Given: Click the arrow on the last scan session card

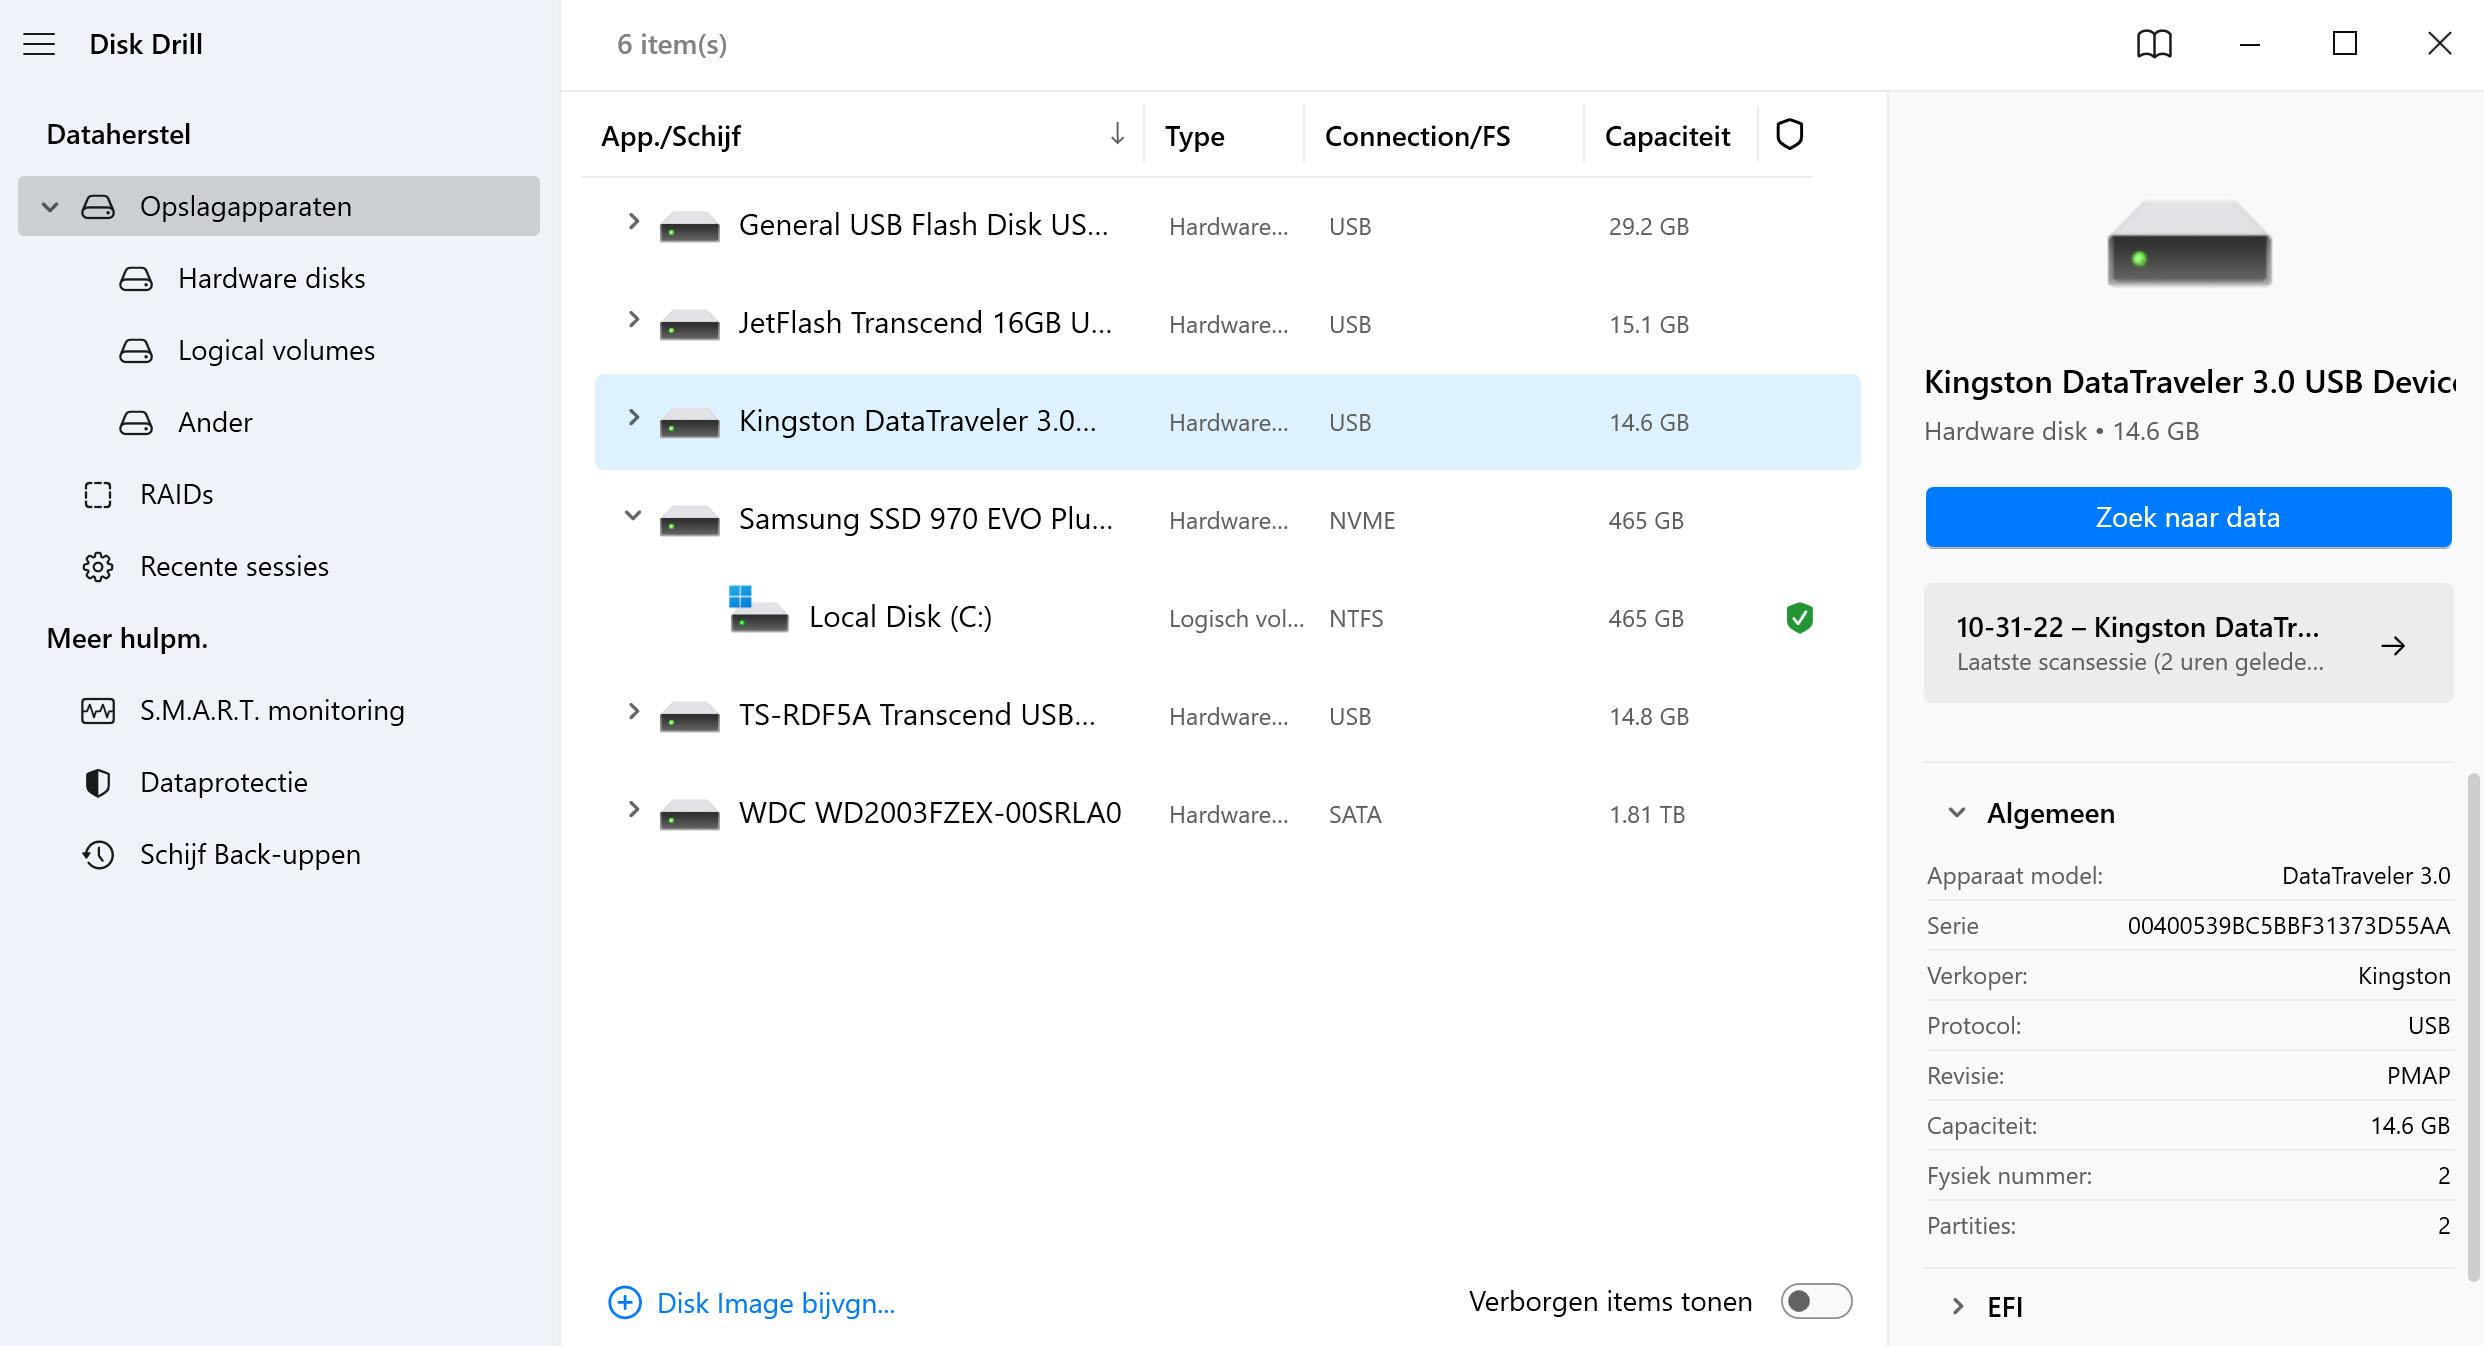Looking at the screenshot, I should pyautogui.click(x=2393, y=646).
